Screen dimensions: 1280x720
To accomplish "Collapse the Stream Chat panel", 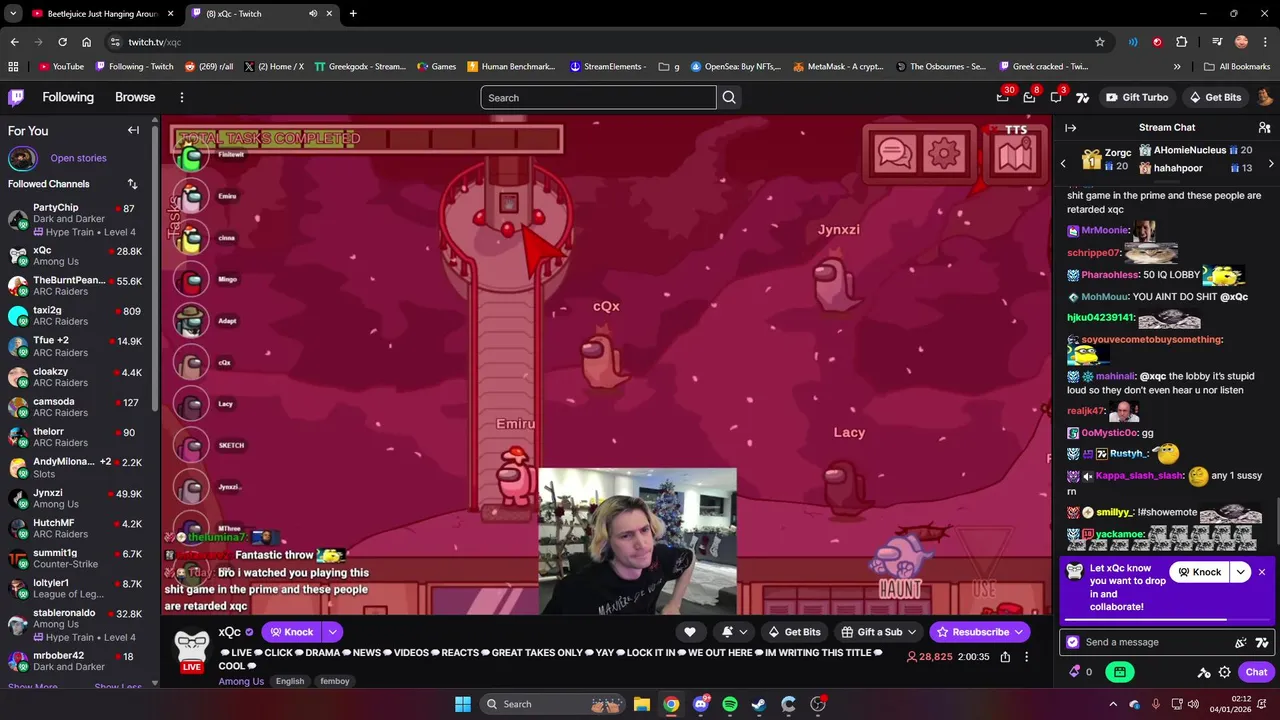I will coord(1070,128).
